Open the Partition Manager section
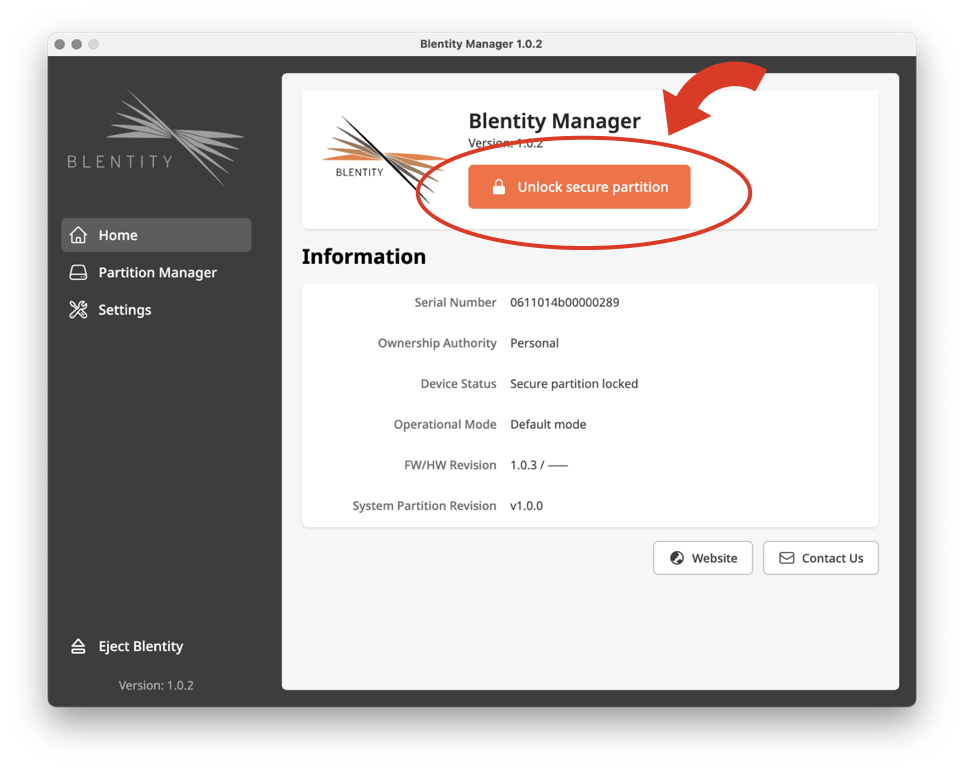The height and width of the screenshot is (770, 964). tap(156, 272)
